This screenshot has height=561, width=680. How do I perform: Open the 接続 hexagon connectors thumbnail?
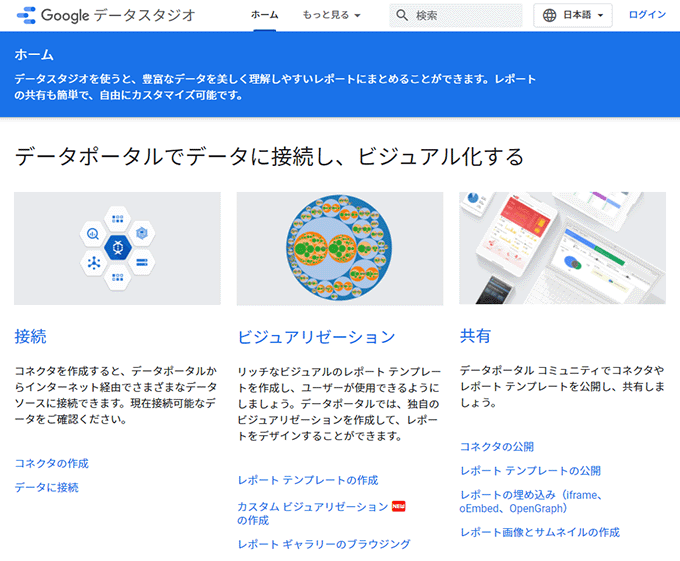coord(118,248)
